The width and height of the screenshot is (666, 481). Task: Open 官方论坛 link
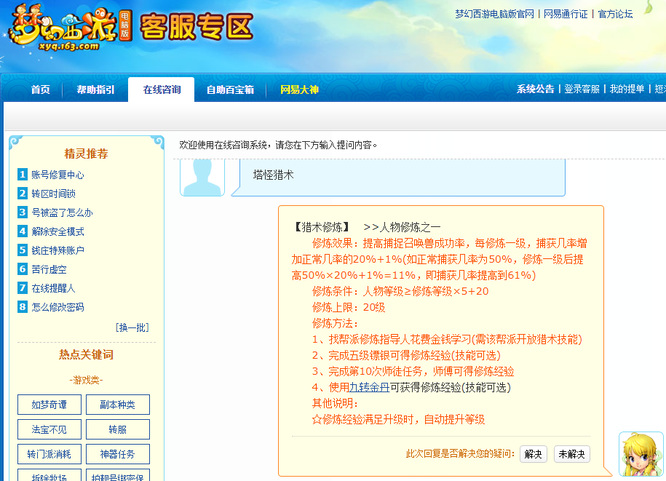[x=615, y=14]
